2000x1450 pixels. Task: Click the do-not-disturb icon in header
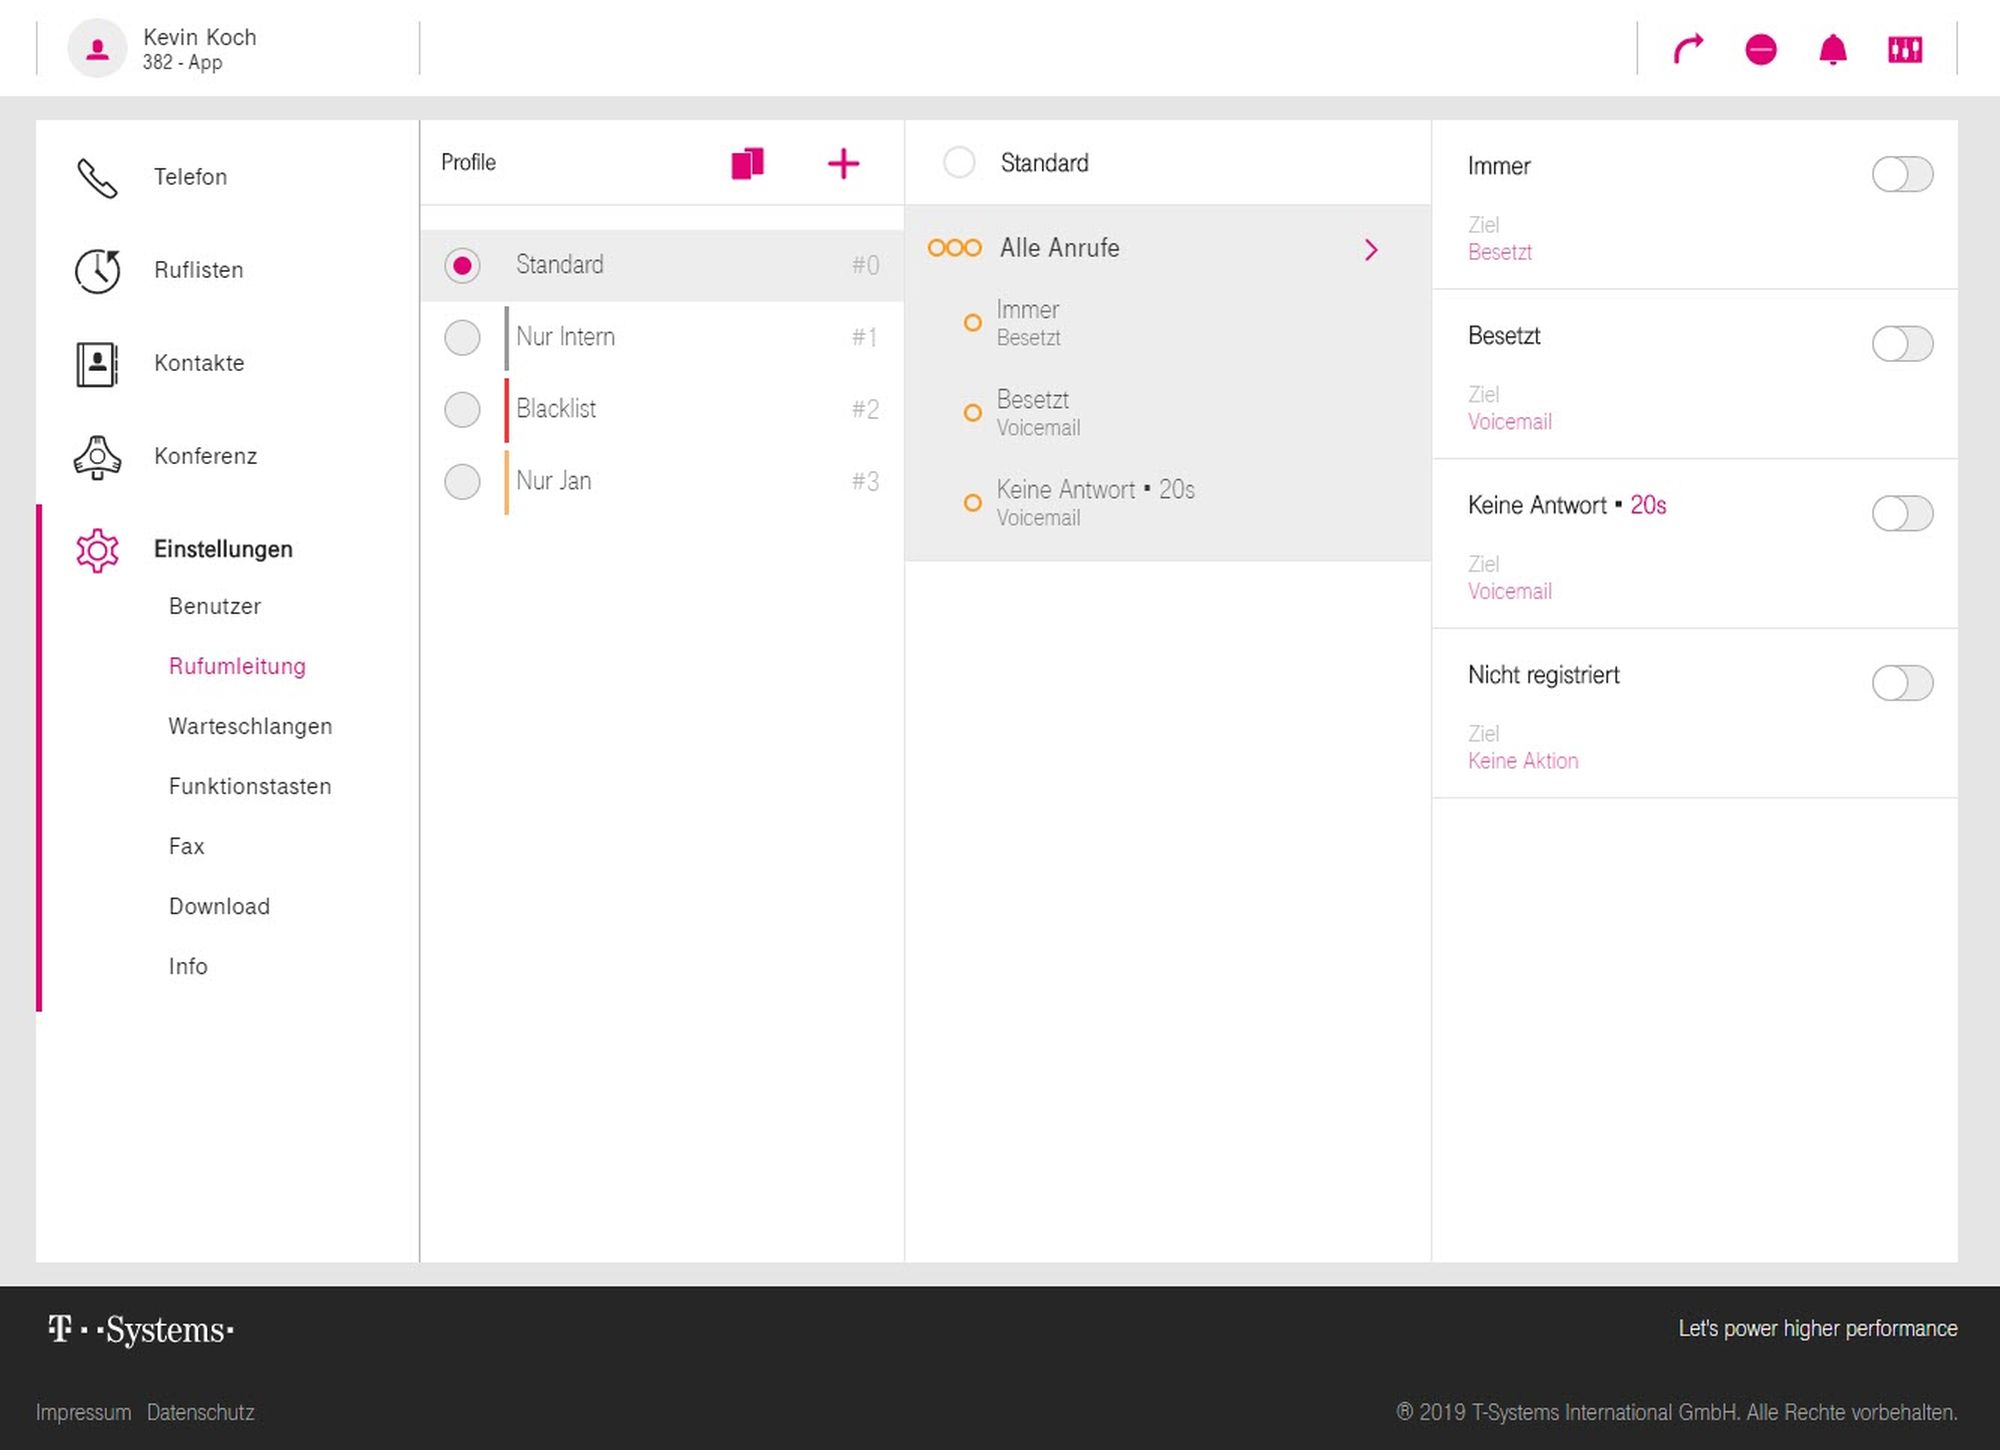(x=1760, y=49)
